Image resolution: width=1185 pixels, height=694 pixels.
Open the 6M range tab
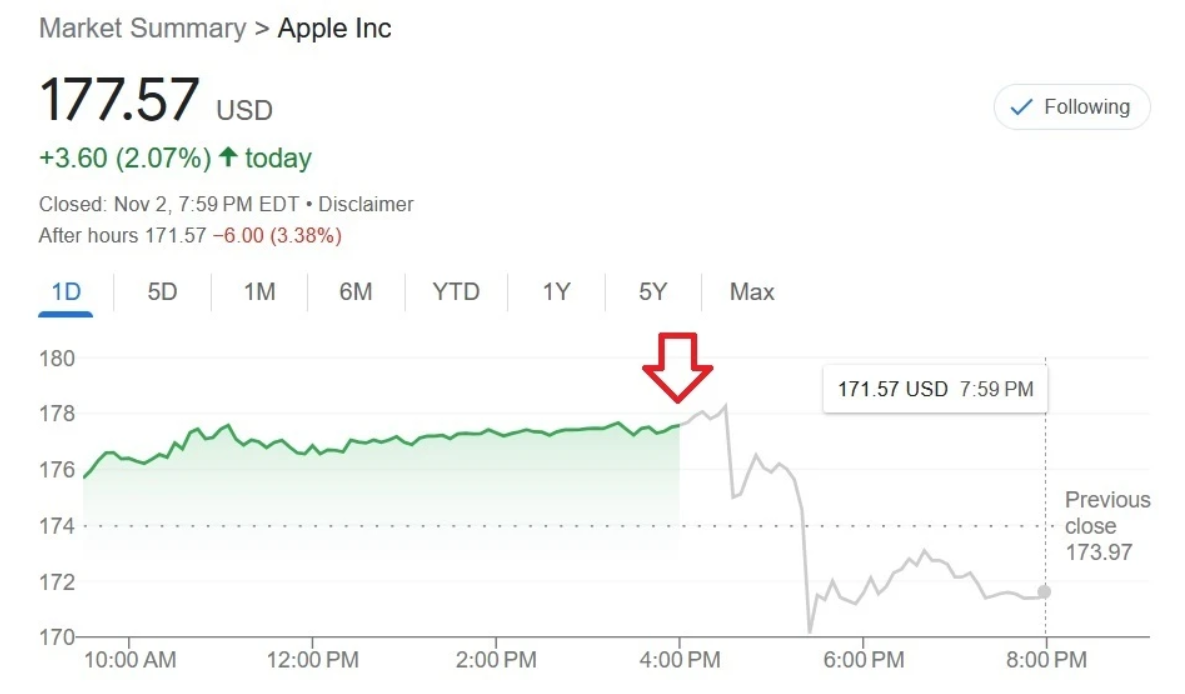coord(356,292)
